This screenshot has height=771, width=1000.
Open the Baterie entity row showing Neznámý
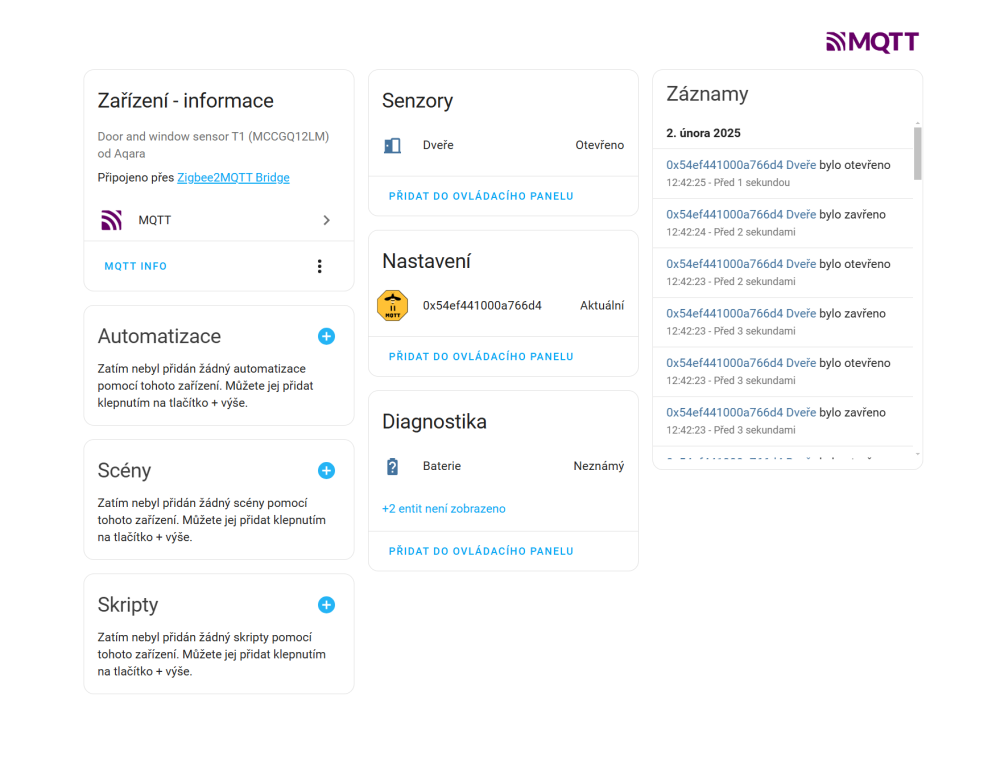(503, 466)
